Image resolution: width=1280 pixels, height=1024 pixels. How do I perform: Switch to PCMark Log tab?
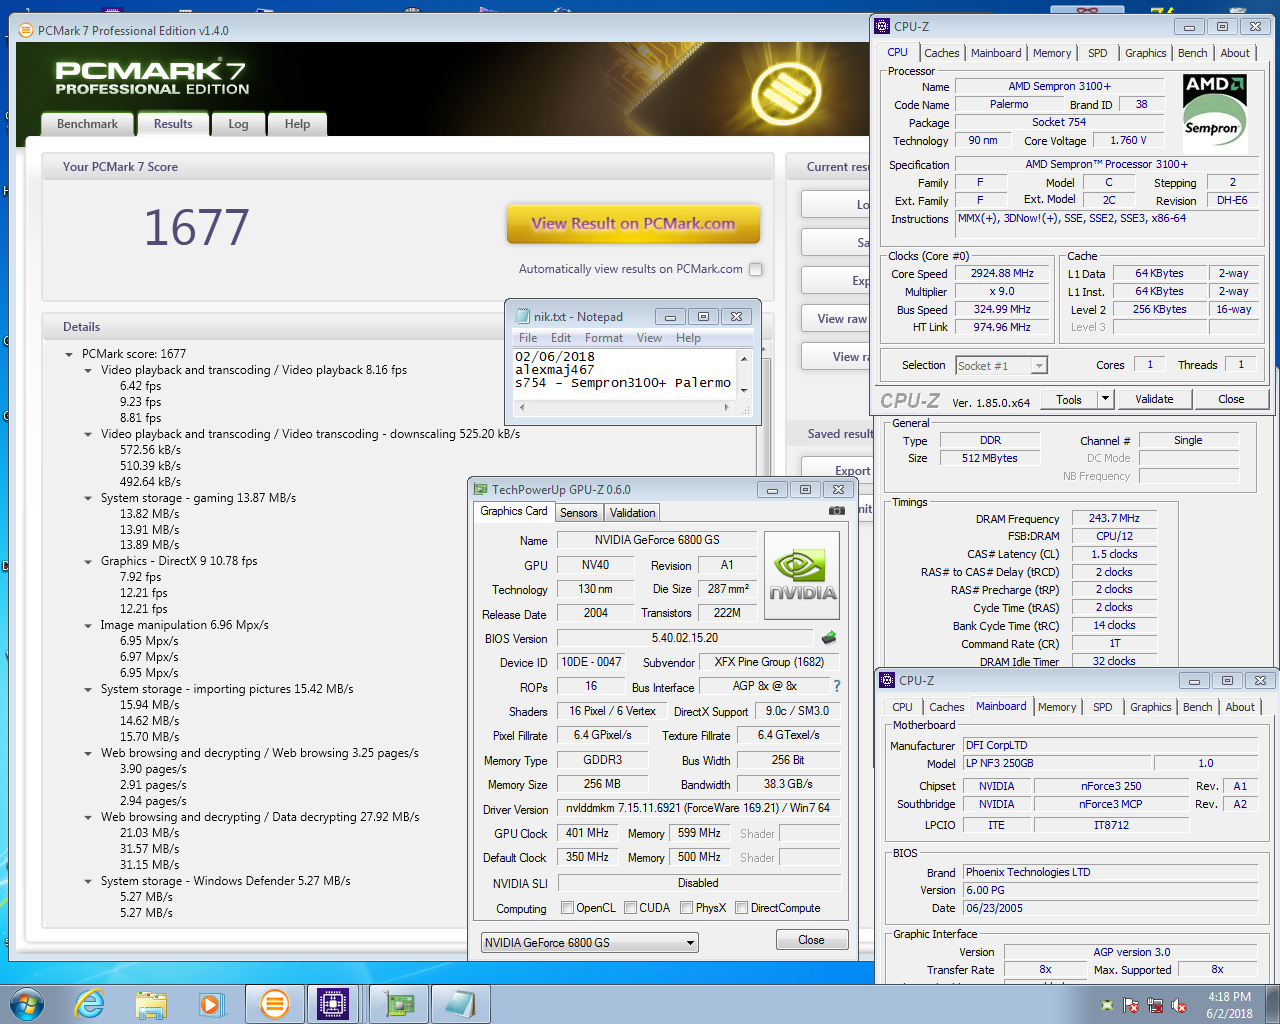(238, 124)
